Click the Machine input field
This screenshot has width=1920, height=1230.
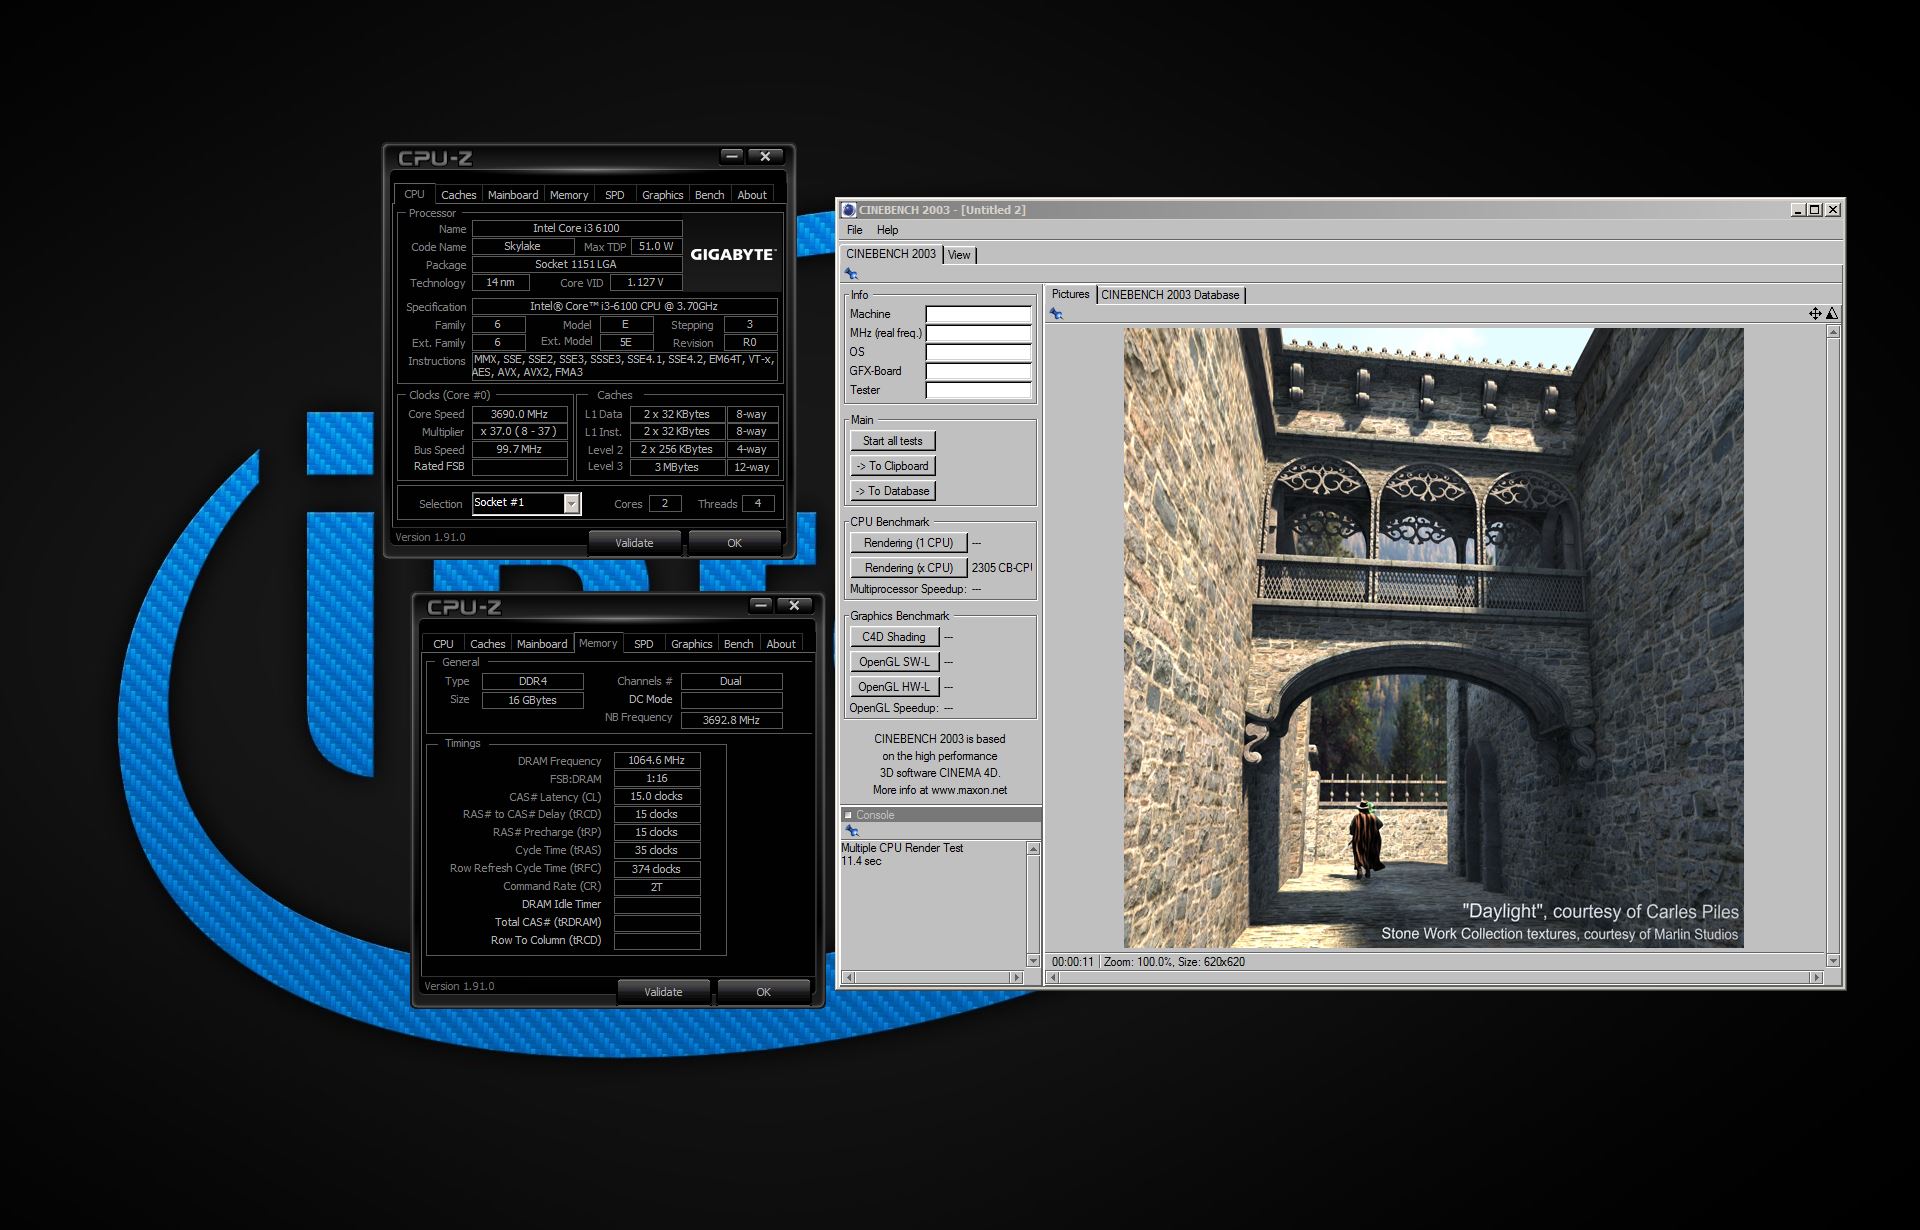[978, 314]
